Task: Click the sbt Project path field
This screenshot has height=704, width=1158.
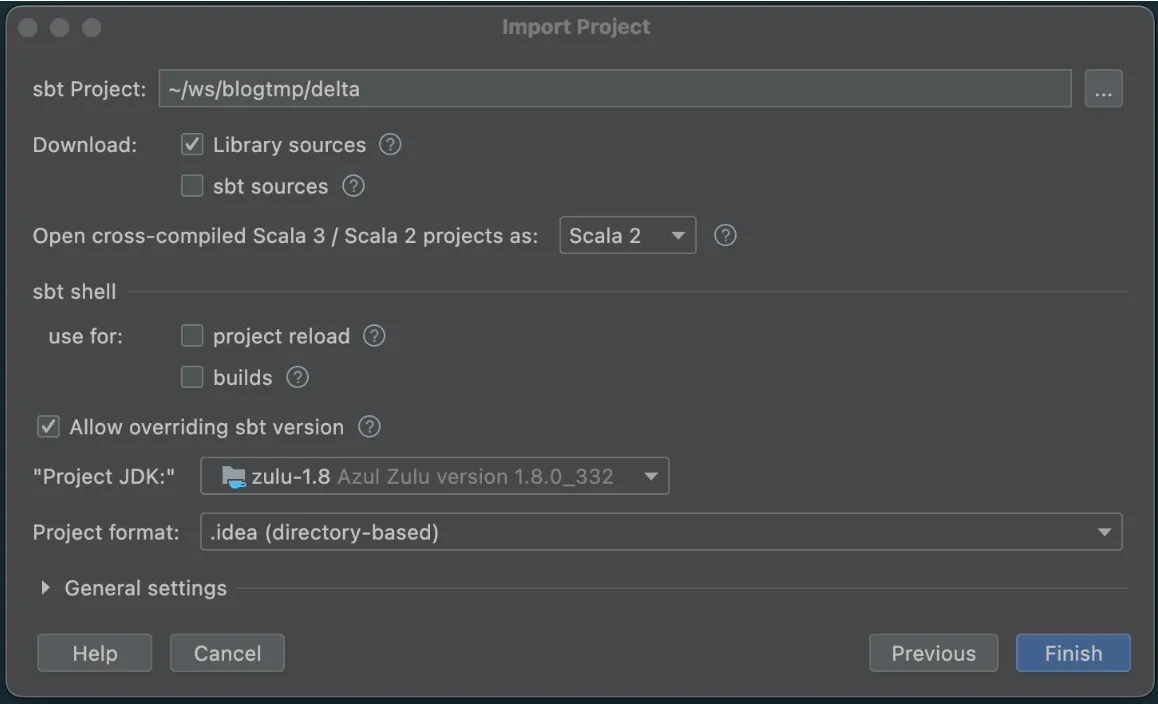Action: (614, 89)
